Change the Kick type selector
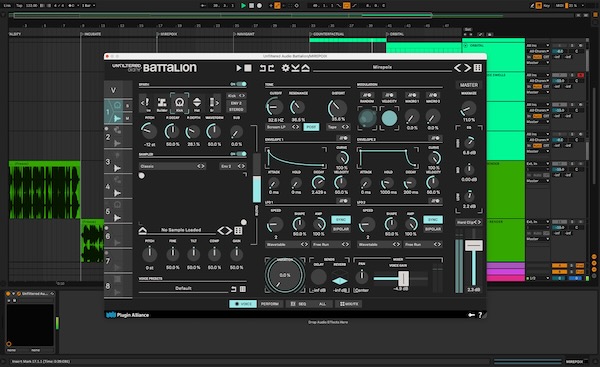Screen dimensions: 600x367 pos(236,96)
